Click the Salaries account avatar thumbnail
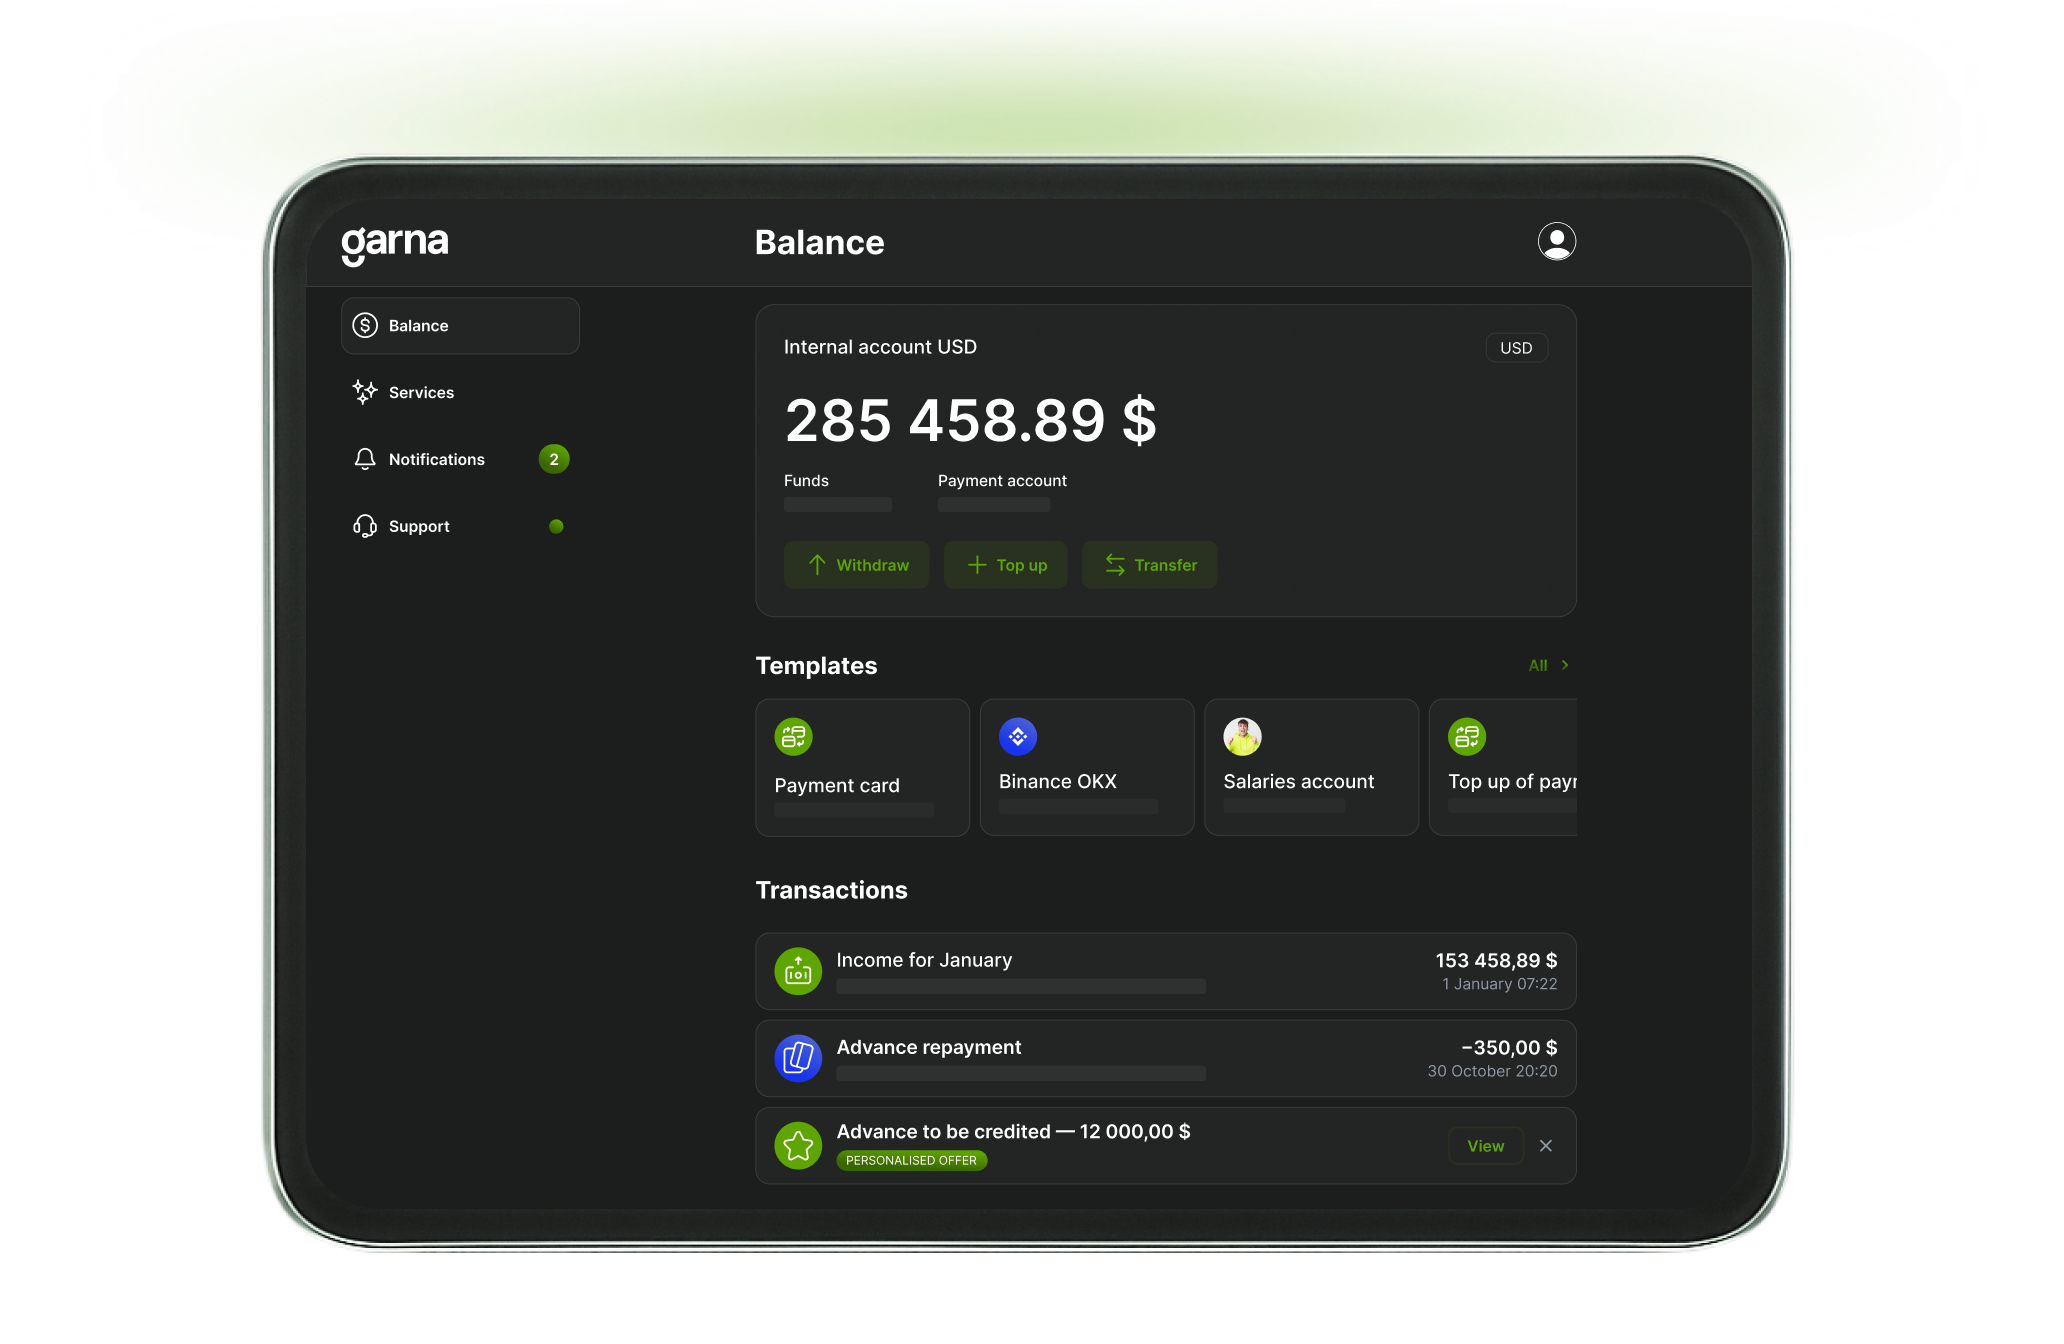The width and height of the screenshot is (2064, 1344). [1242, 737]
